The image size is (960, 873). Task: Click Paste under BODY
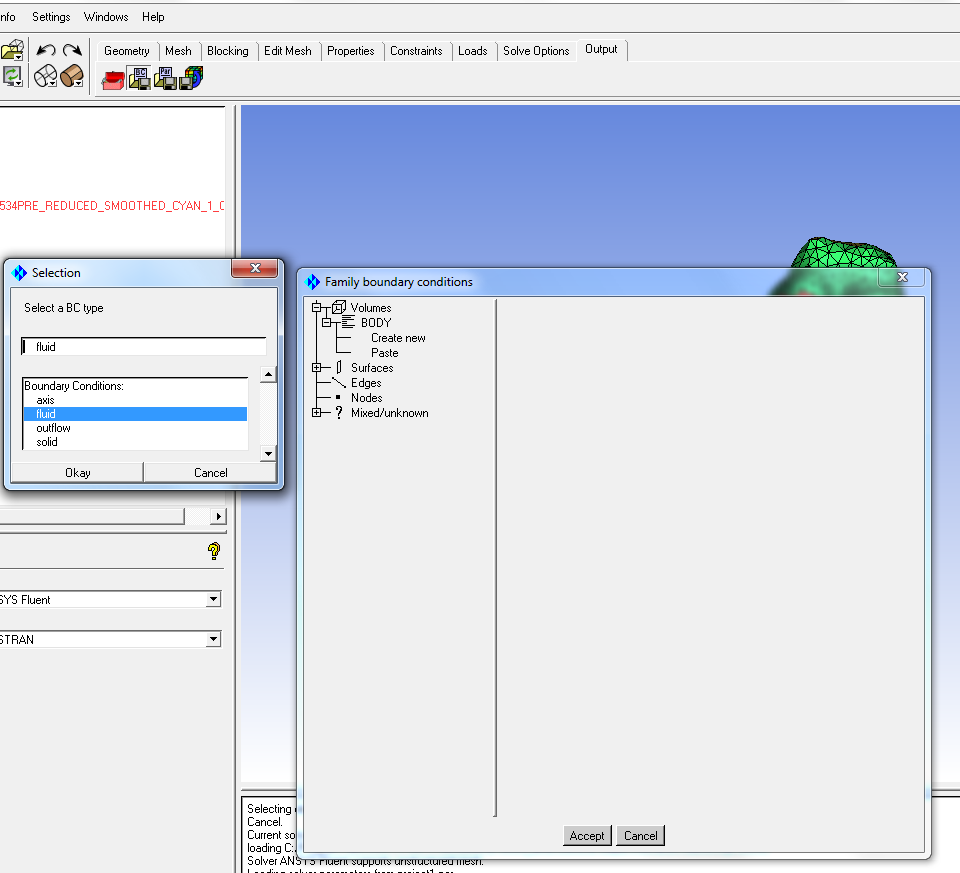[x=384, y=353]
